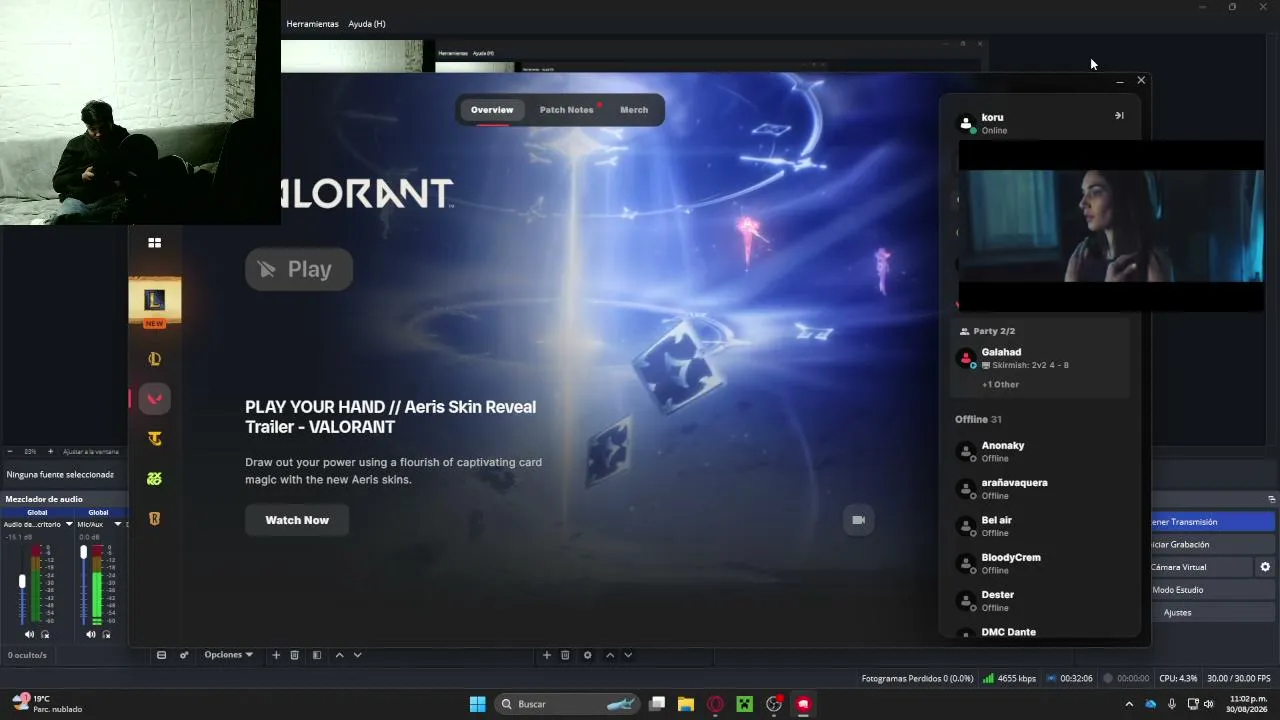Delete source with trash icon beside Opciones

[x=294, y=655]
